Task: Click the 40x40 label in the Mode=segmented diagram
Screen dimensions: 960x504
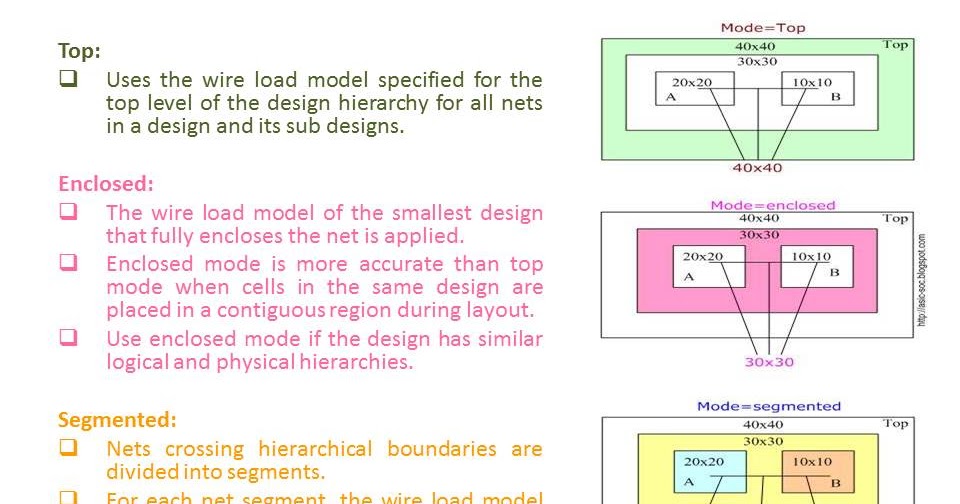Action: (x=763, y=424)
